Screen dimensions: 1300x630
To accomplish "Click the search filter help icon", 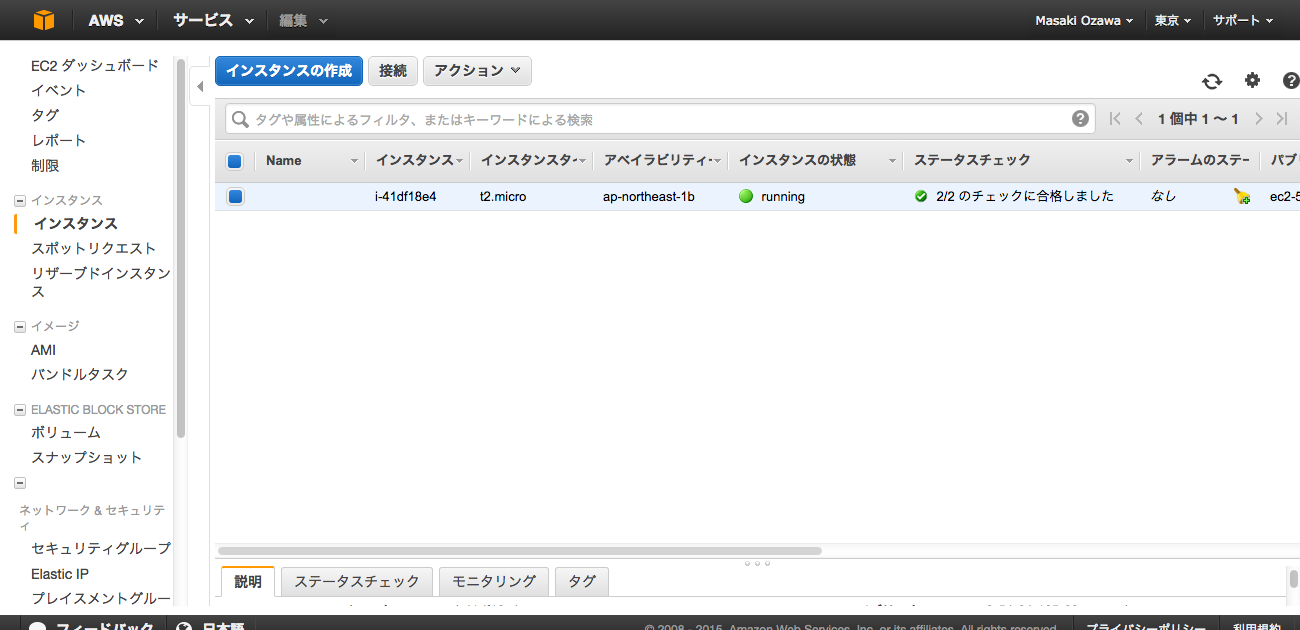I will coord(1080,119).
